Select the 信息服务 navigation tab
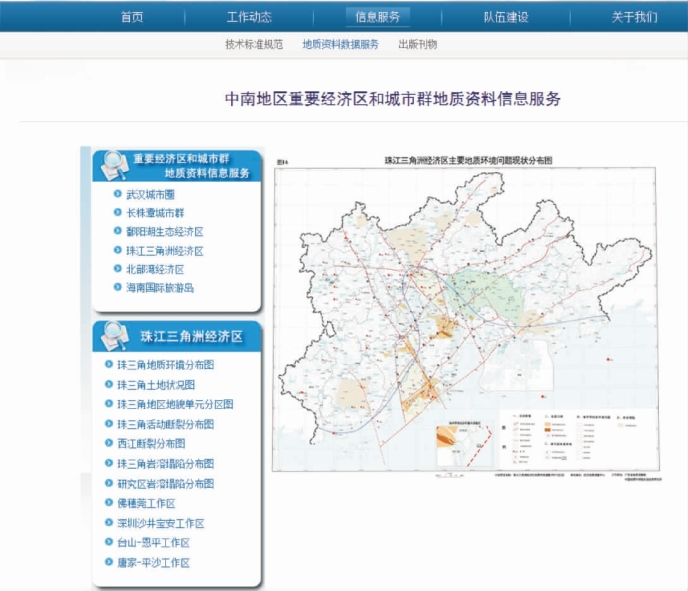This screenshot has width=688, height=591. [x=377, y=17]
